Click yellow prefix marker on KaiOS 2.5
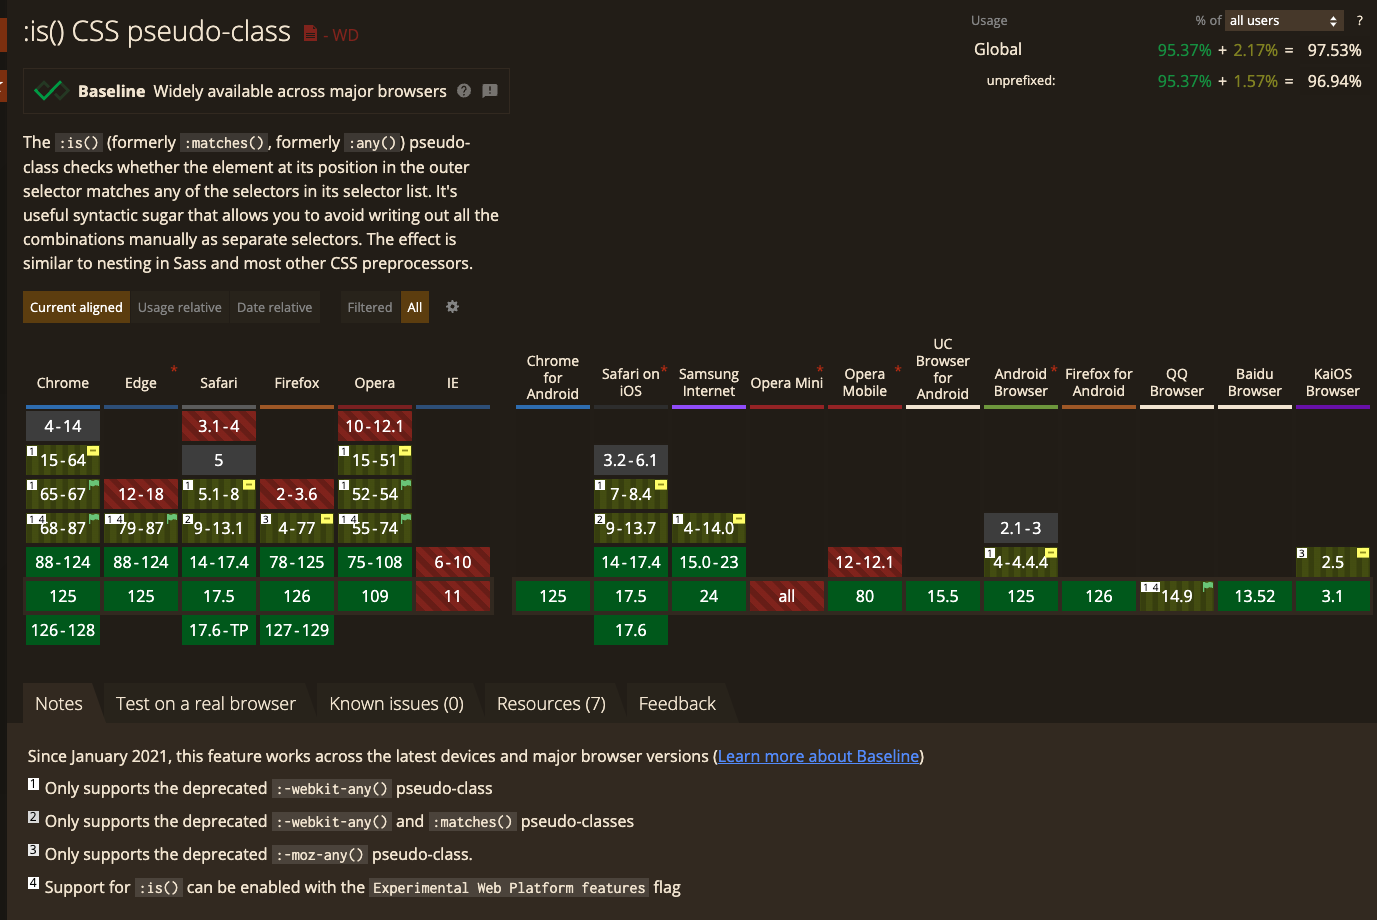The height and width of the screenshot is (920, 1377). 1363,553
